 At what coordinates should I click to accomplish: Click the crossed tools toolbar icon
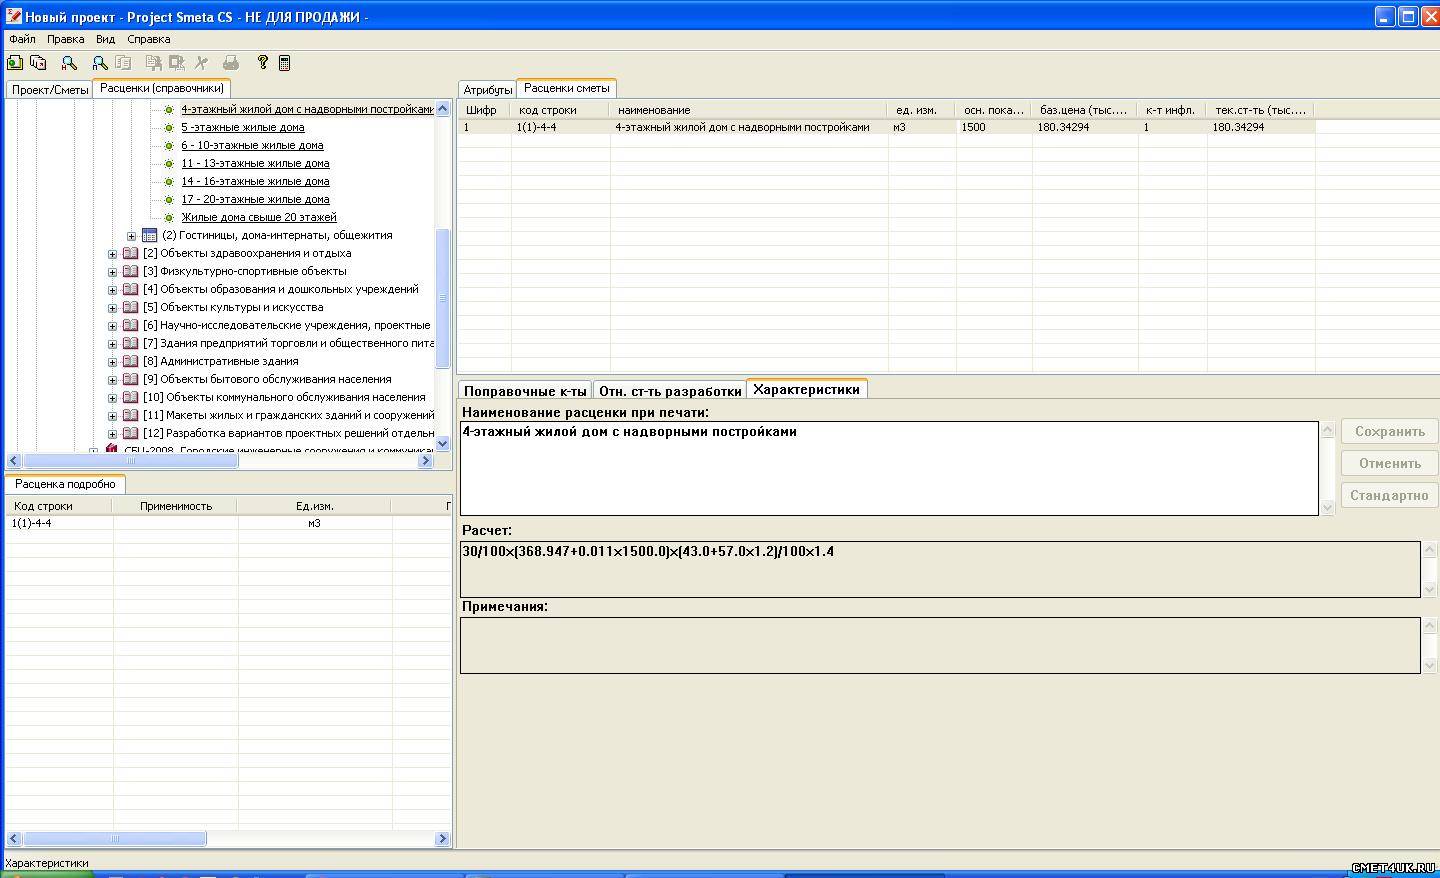pyautogui.click(x=201, y=63)
